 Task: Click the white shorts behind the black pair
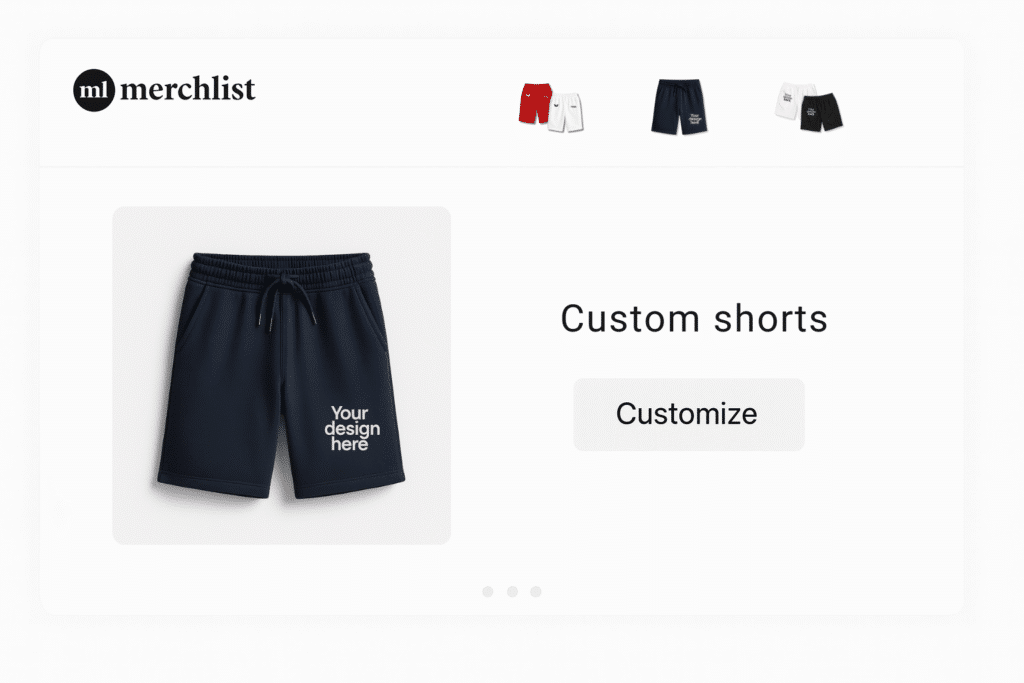(x=792, y=101)
